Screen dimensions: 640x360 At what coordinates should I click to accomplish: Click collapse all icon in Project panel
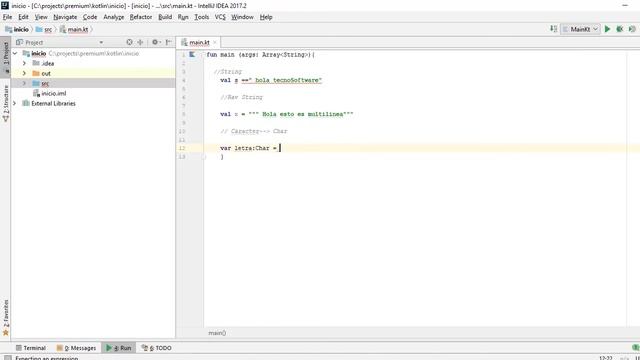click(140, 42)
